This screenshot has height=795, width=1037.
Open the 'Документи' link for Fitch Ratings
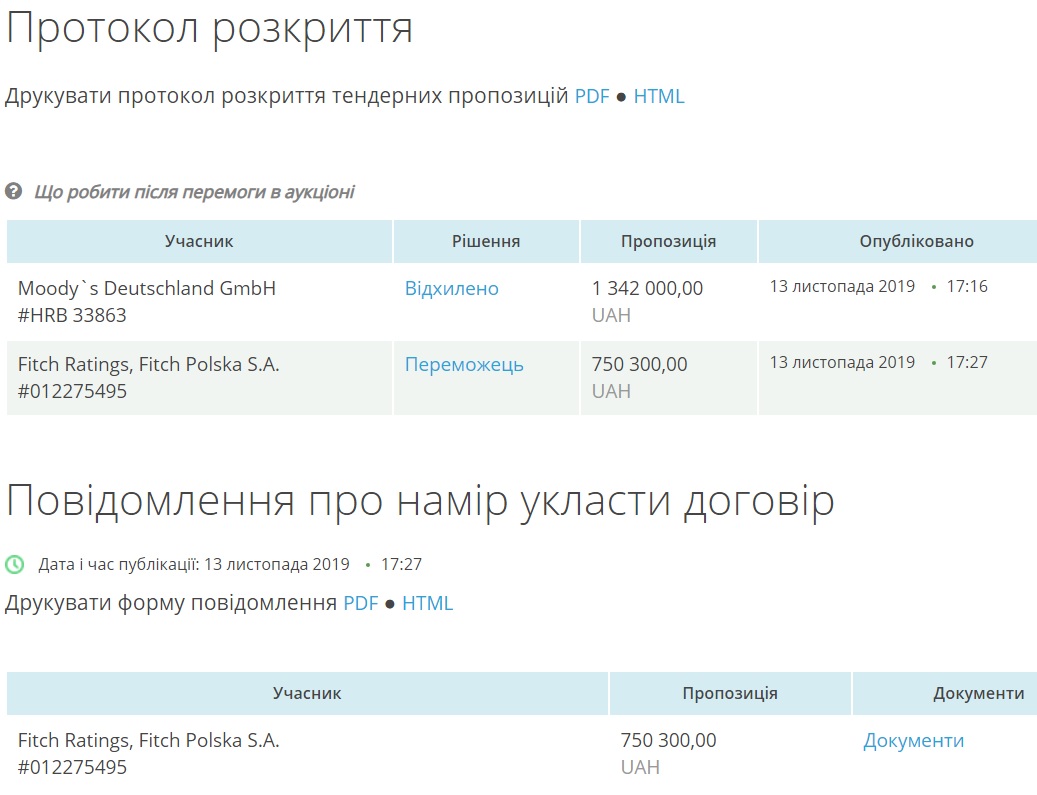pyautogui.click(x=913, y=741)
